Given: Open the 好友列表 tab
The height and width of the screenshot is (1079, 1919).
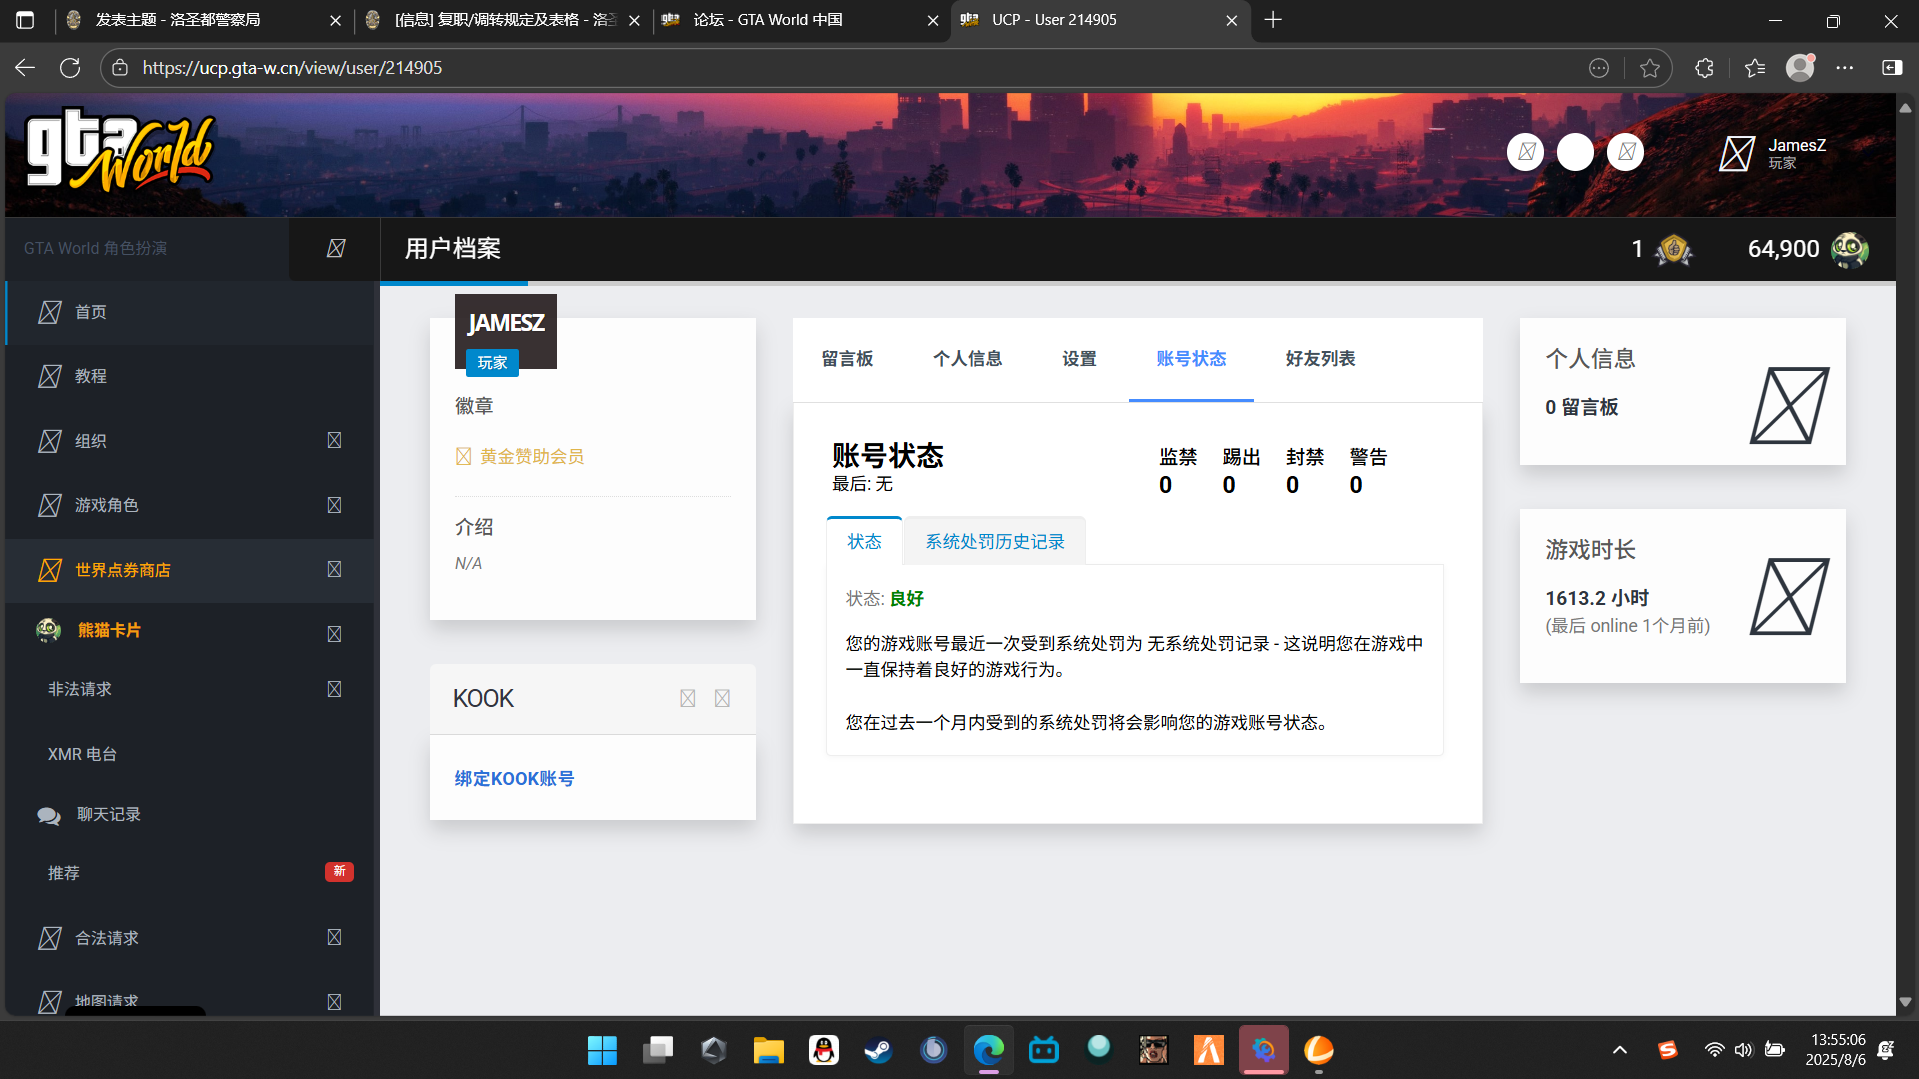Looking at the screenshot, I should pyautogui.click(x=1320, y=359).
